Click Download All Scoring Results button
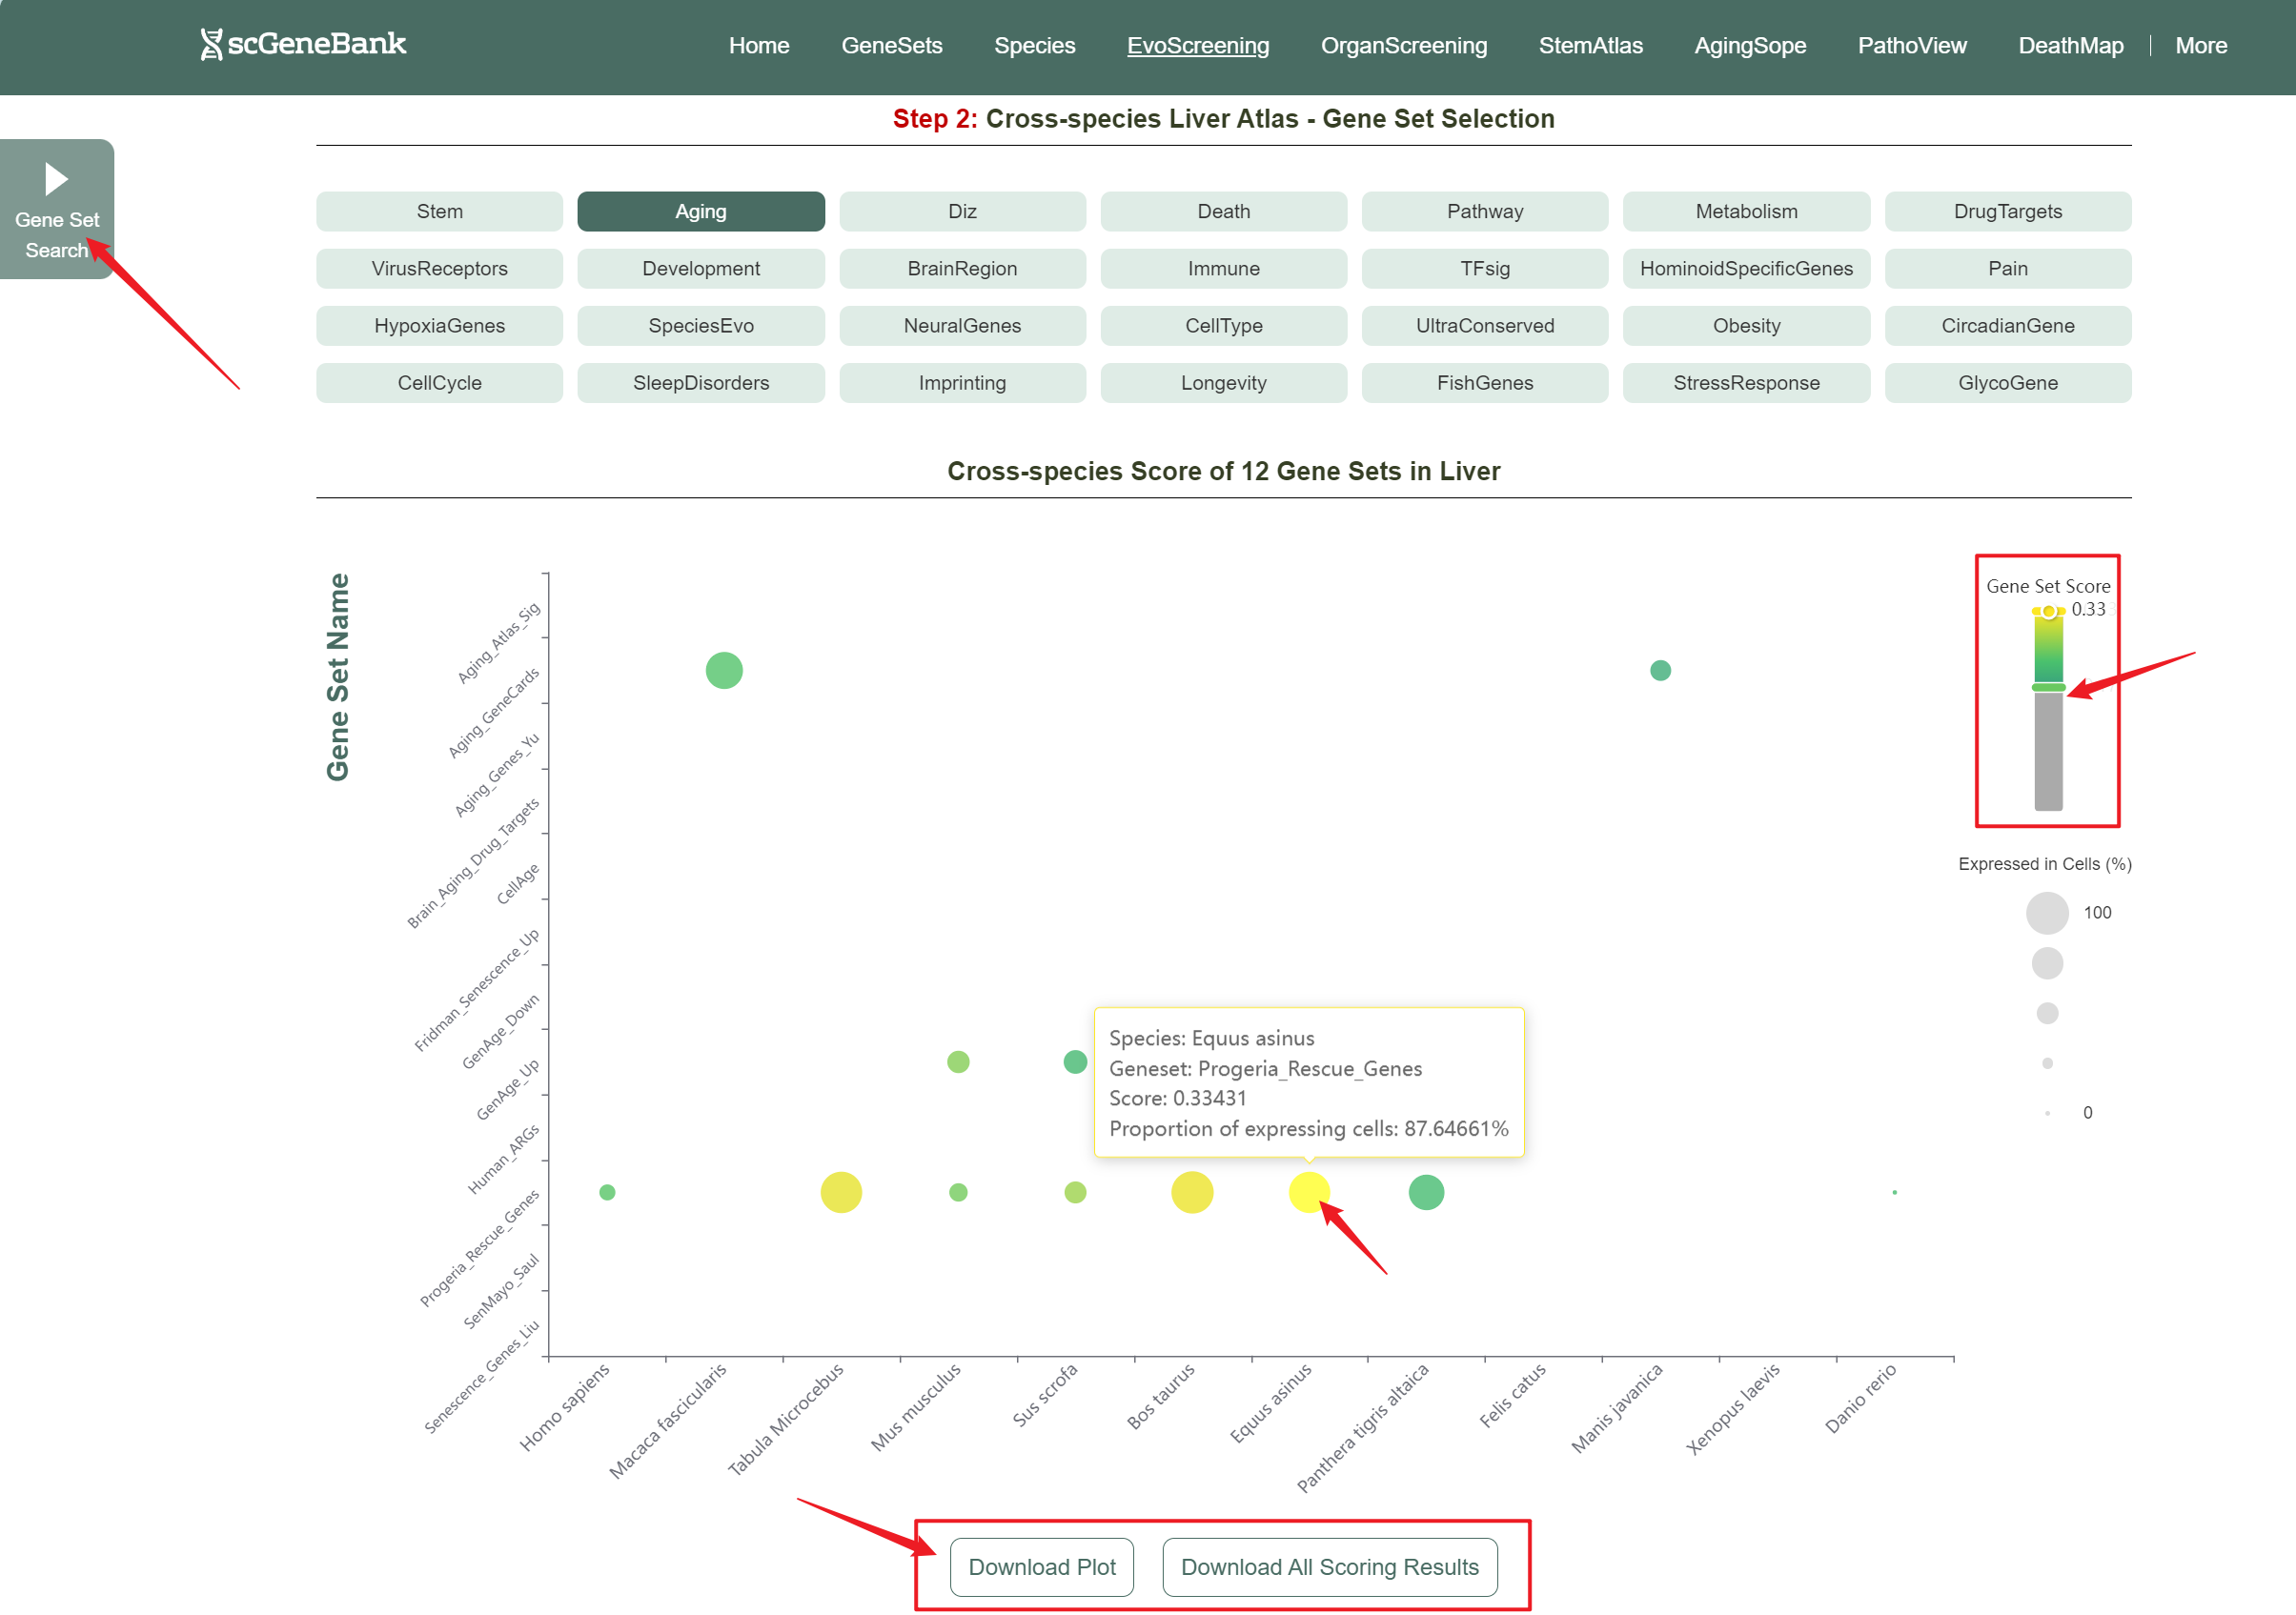This screenshot has width=2296, height=1615. [1329, 1567]
